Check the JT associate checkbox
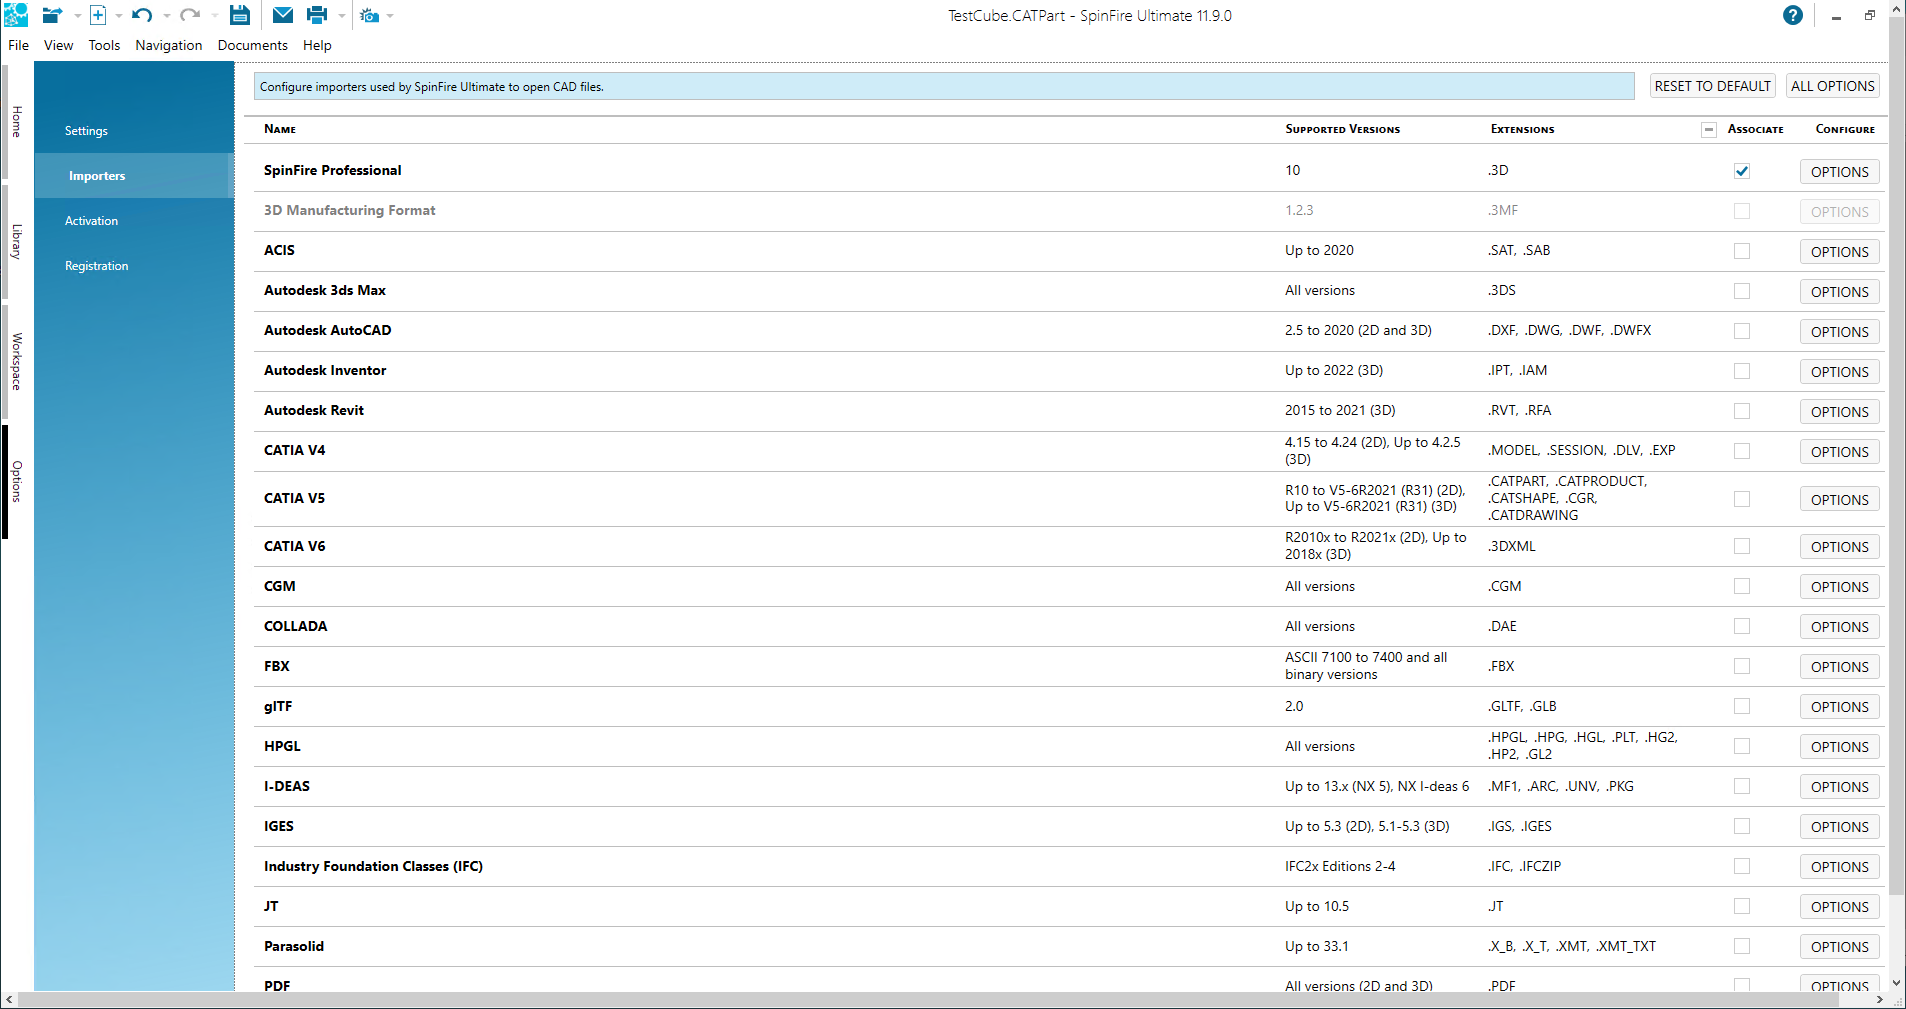 (x=1742, y=906)
